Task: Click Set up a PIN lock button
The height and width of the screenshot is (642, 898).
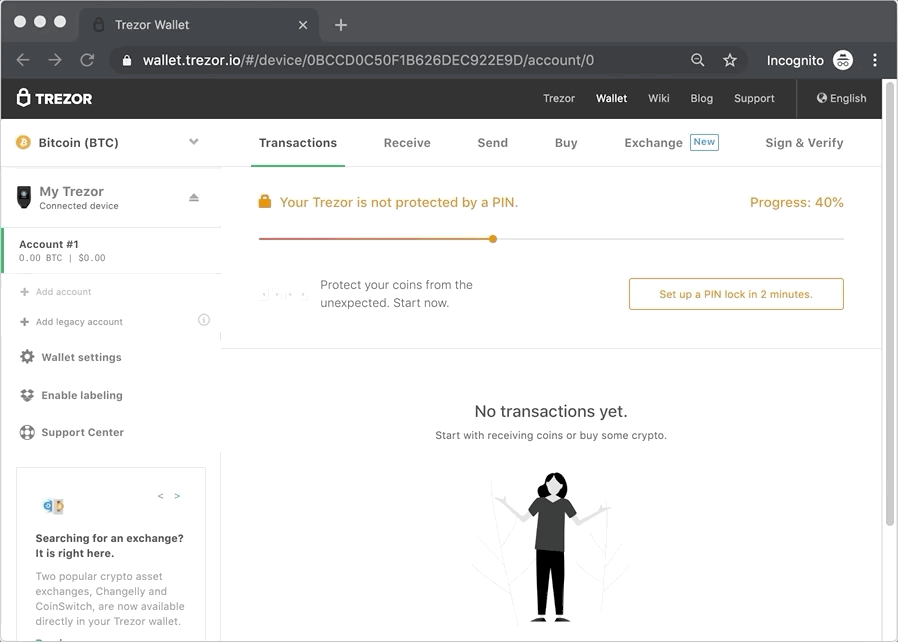Action: pyautogui.click(x=736, y=294)
